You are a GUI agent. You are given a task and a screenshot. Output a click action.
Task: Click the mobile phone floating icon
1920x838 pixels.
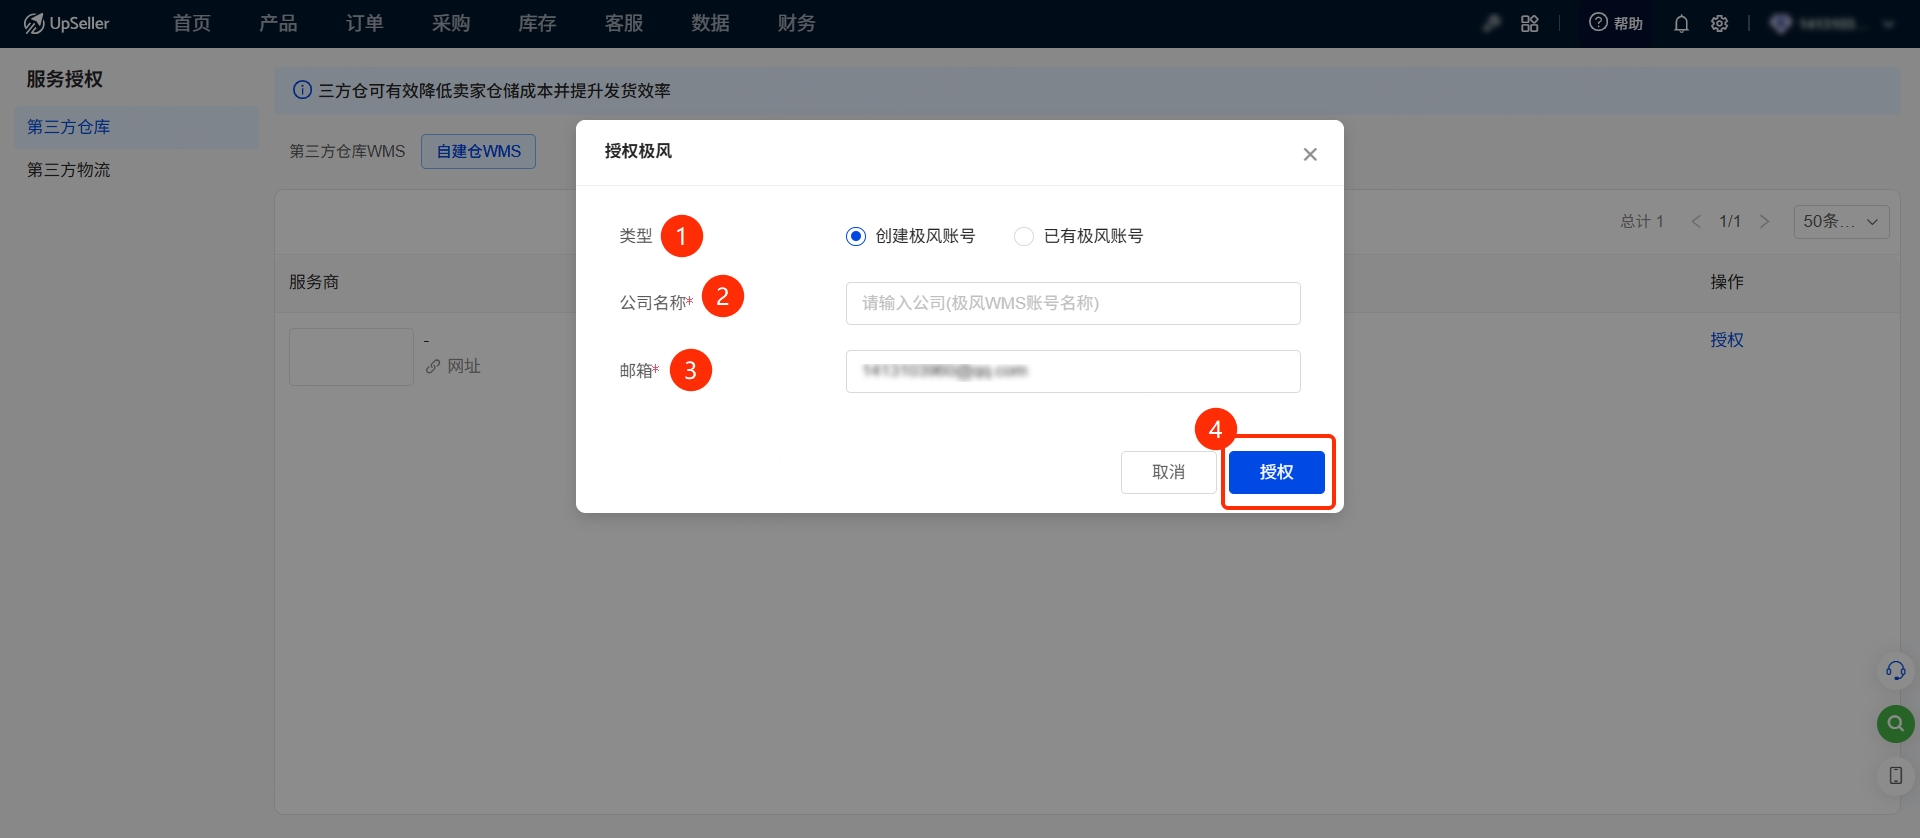click(1895, 776)
